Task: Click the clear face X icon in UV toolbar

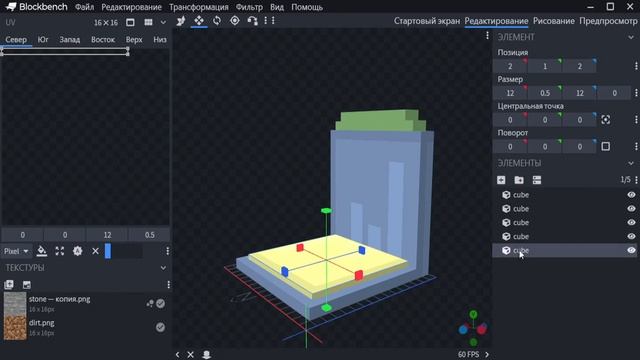Action: click(95, 251)
